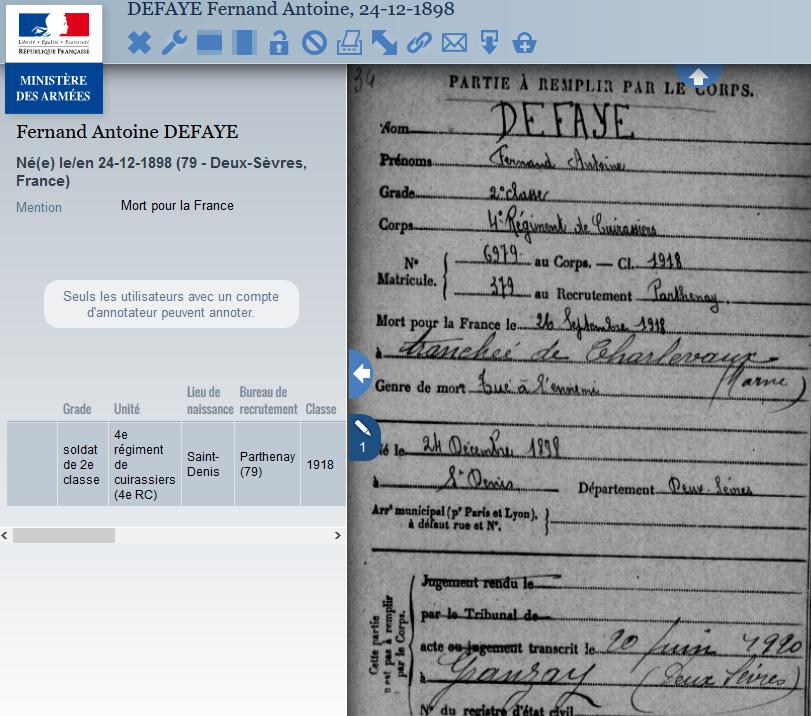Click the "Bureau de recrutement" column header
This screenshot has height=716, width=811.
tap(268, 400)
